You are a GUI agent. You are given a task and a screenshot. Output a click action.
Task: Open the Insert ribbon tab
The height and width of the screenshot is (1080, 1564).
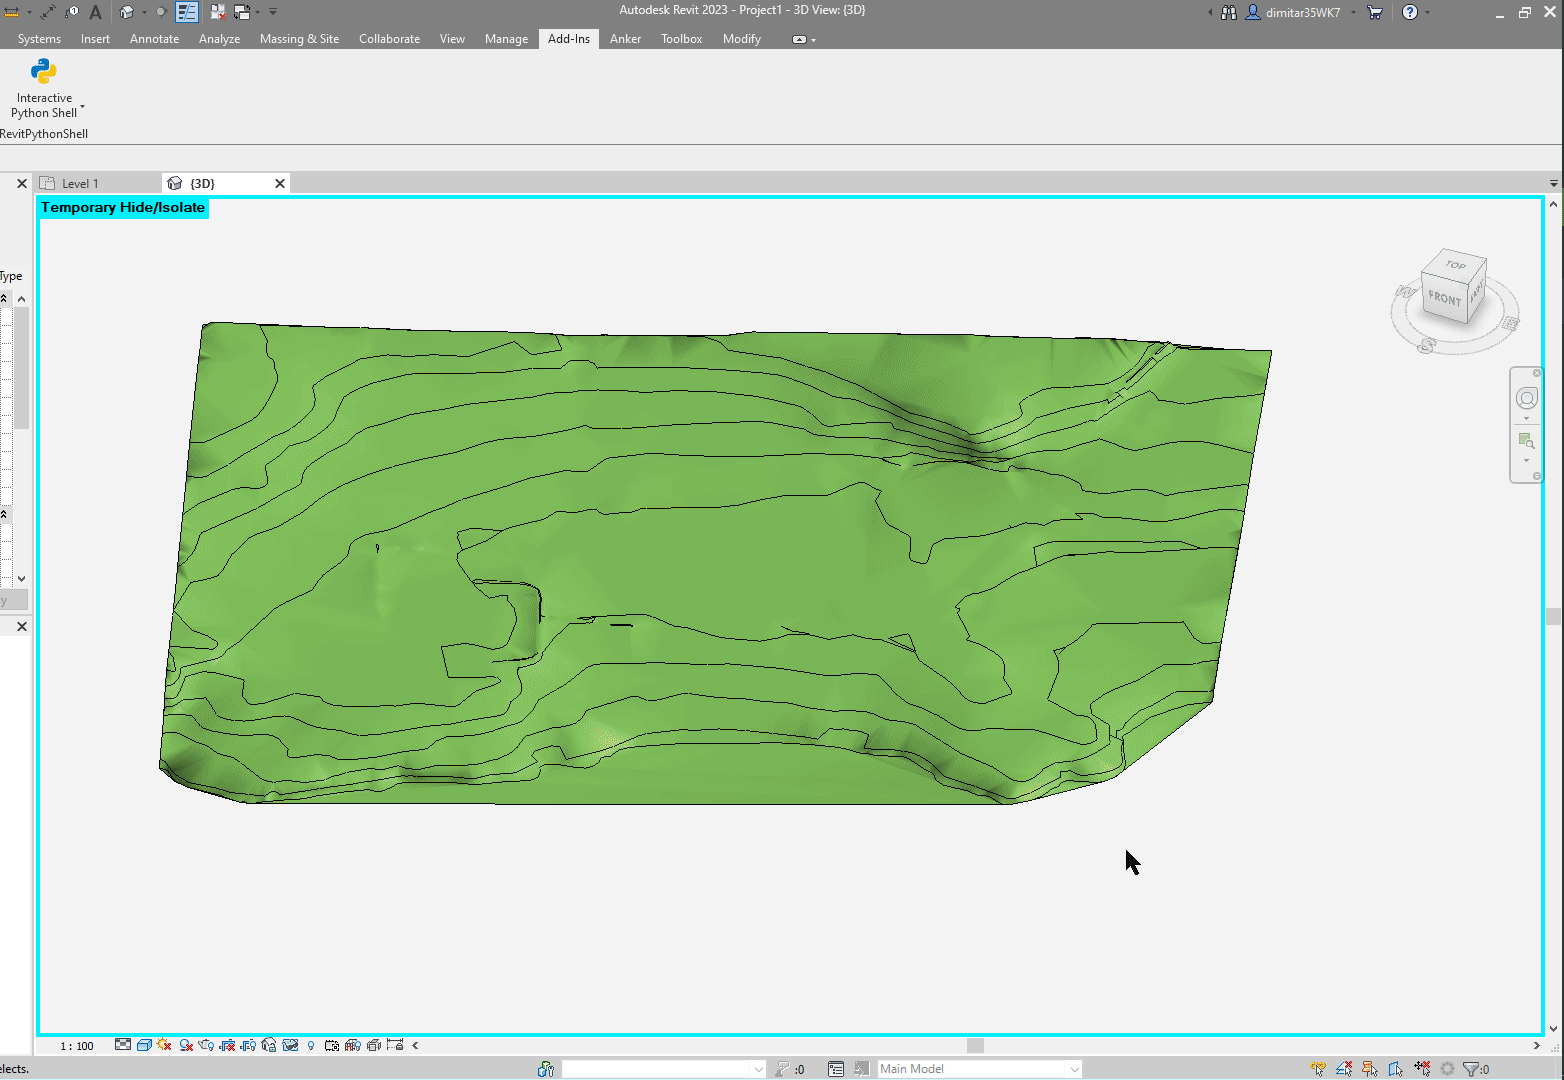pyautogui.click(x=96, y=39)
